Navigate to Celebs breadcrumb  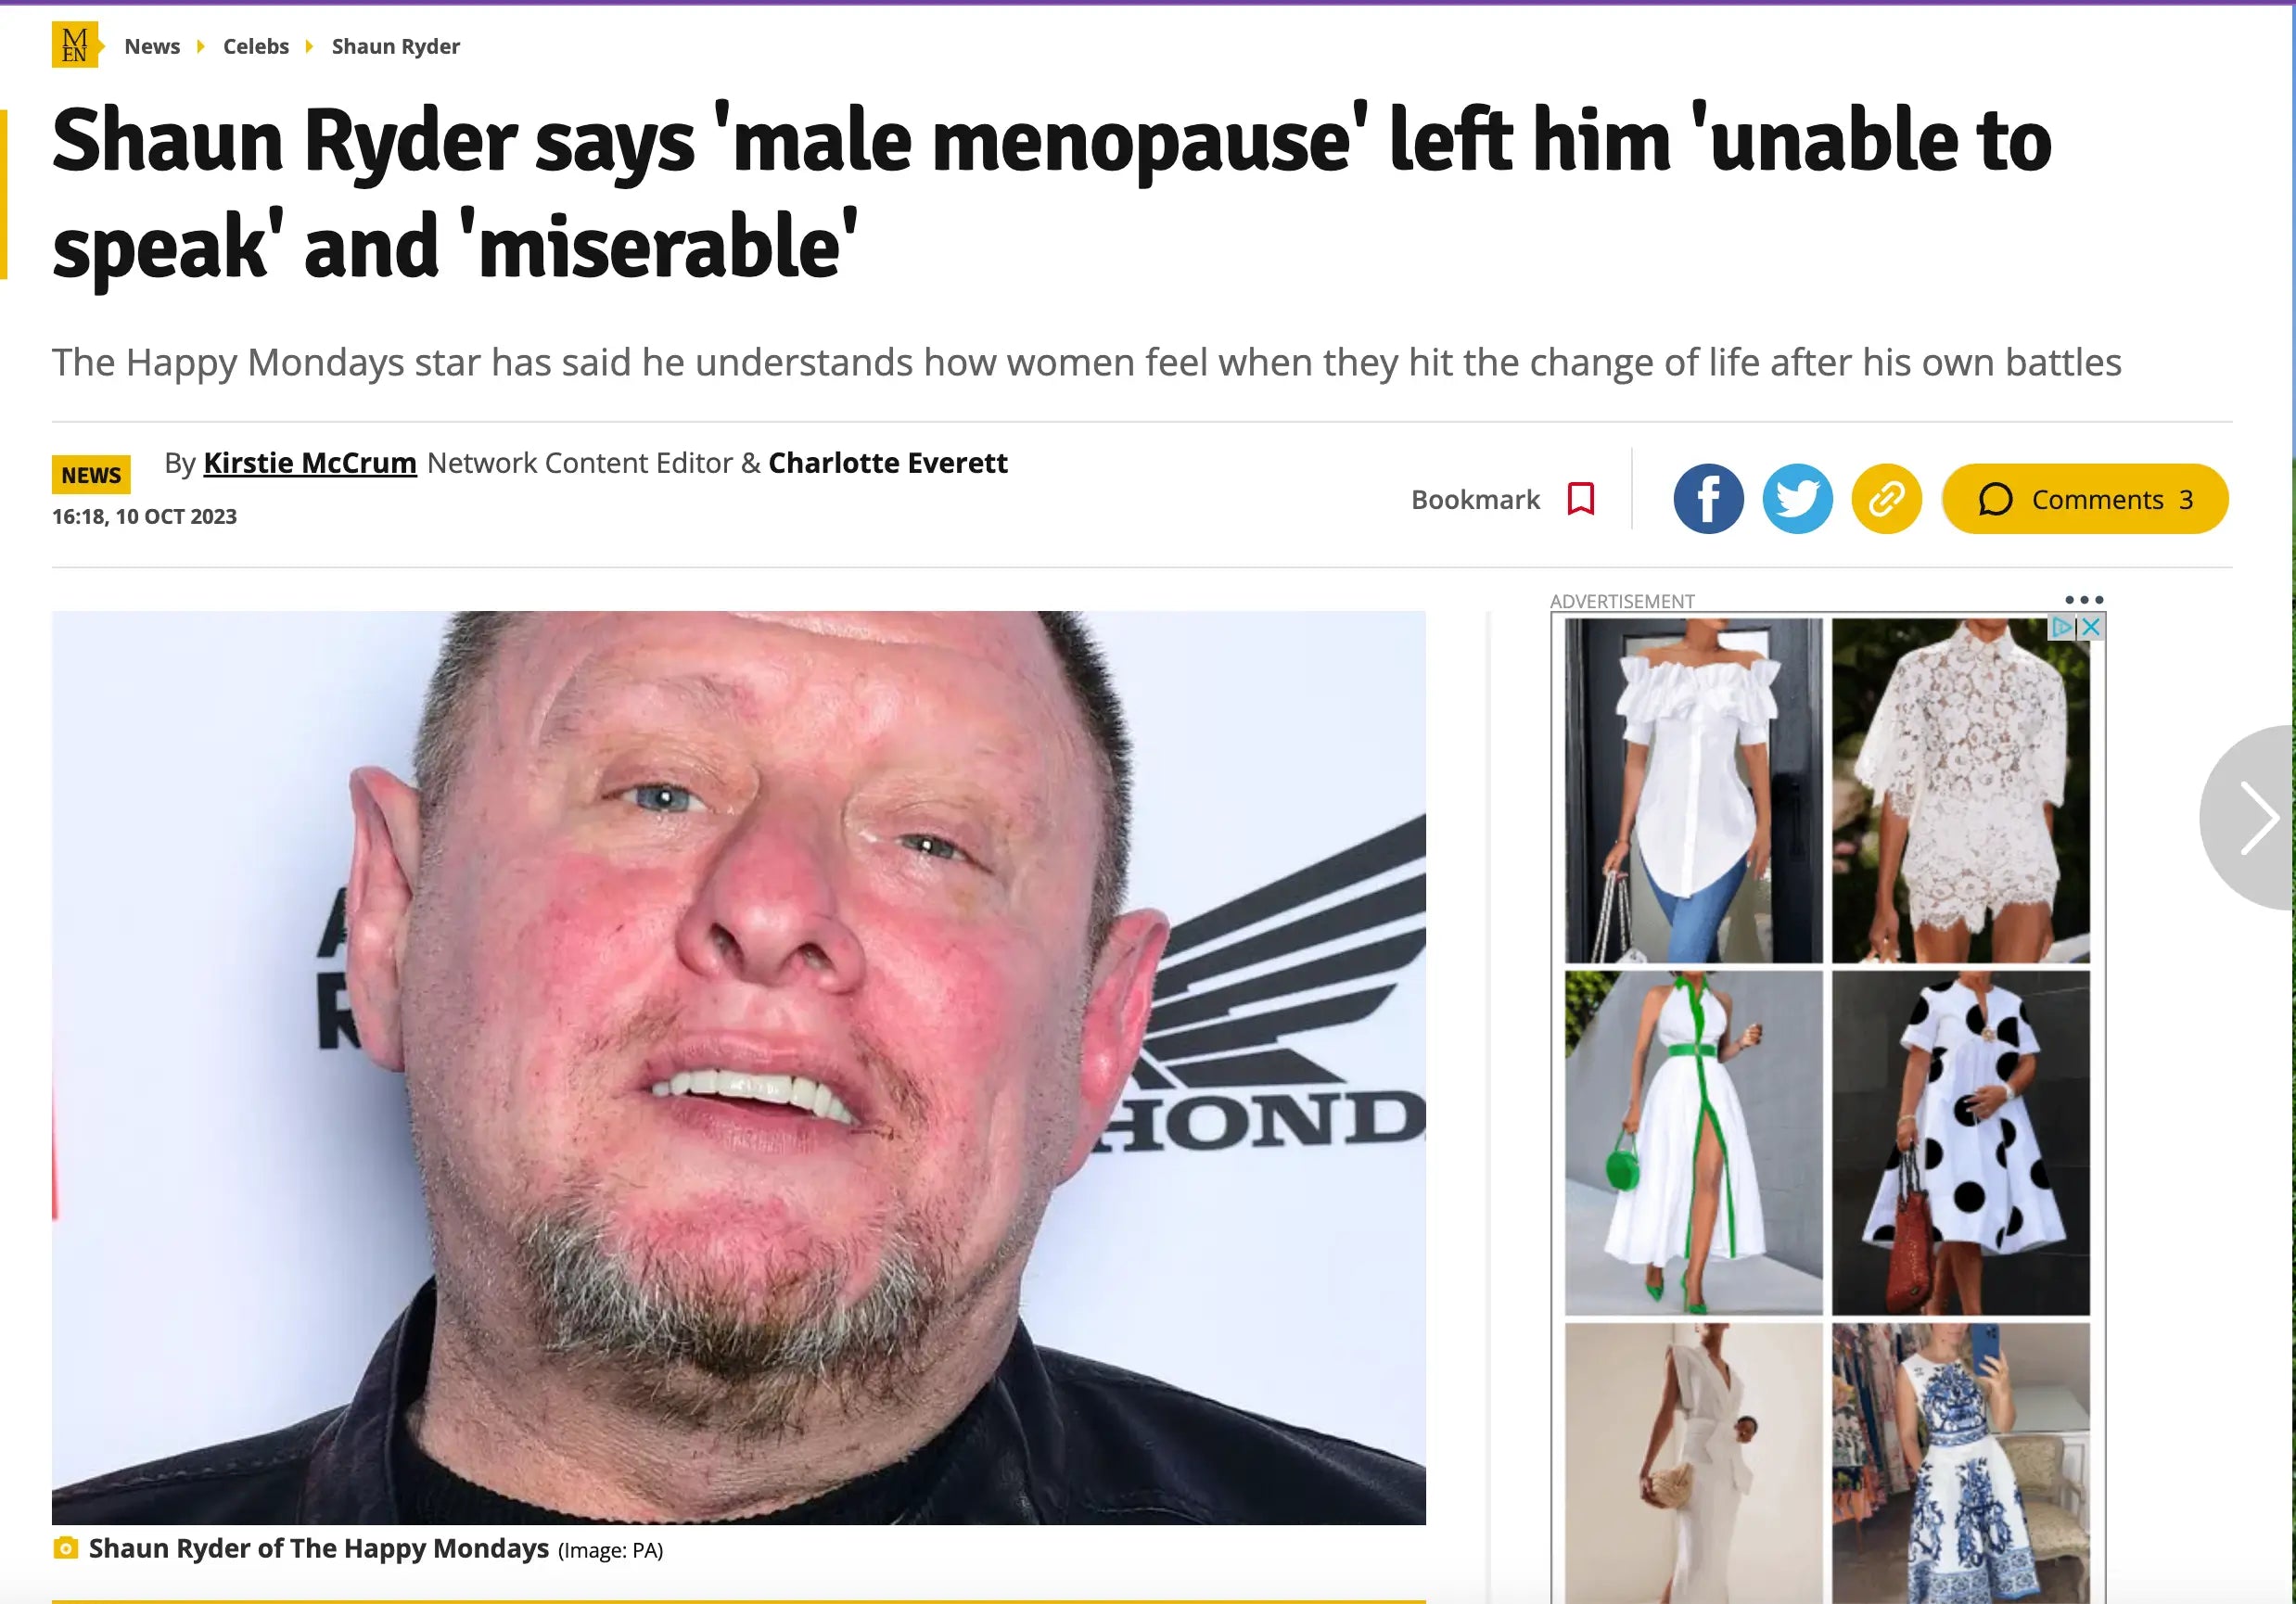coord(256,46)
